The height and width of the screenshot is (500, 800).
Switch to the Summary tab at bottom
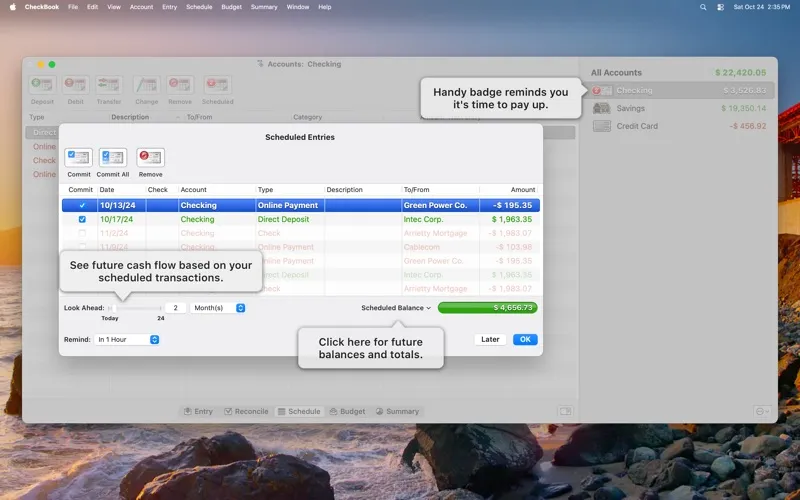[397, 411]
